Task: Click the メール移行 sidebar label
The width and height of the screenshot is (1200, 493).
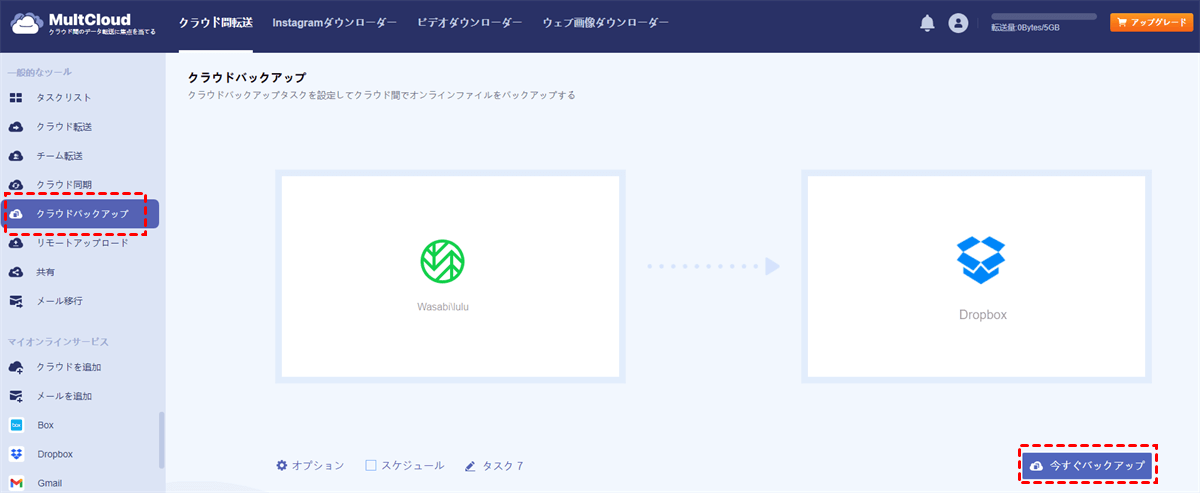Action: click(x=60, y=301)
